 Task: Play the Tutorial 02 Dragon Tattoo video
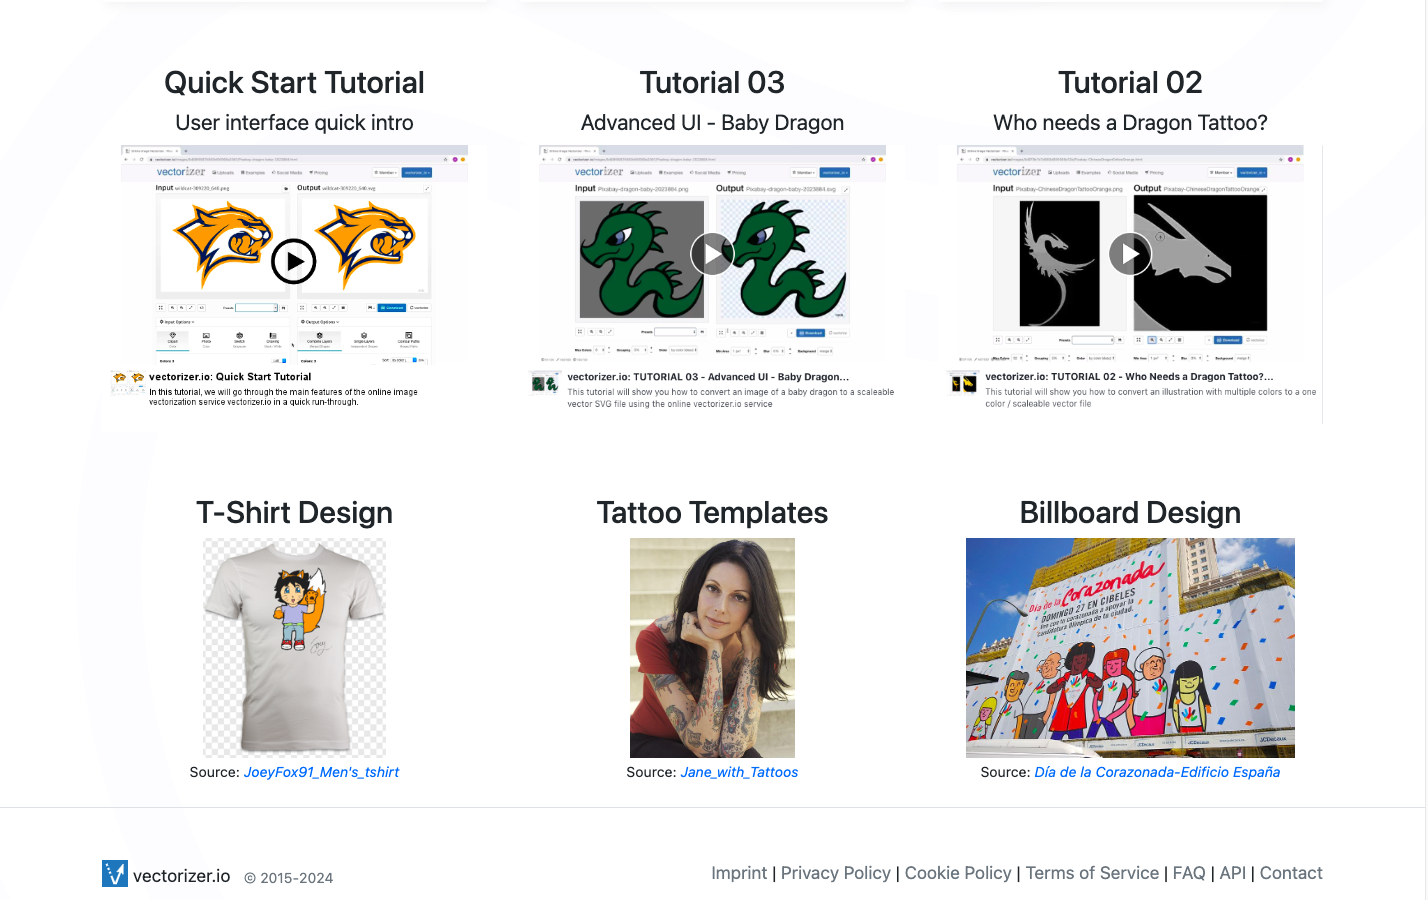[x=1130, y=254]
